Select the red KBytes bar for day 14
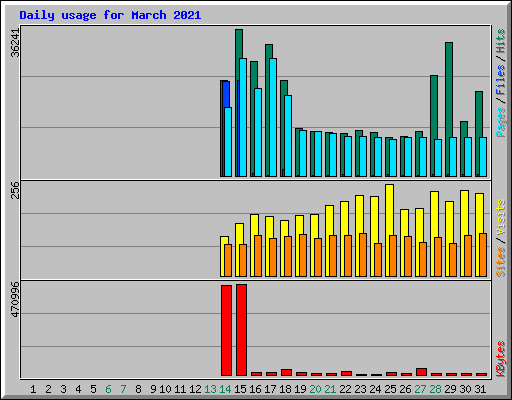The image size is (512, 400). (226, 330)
